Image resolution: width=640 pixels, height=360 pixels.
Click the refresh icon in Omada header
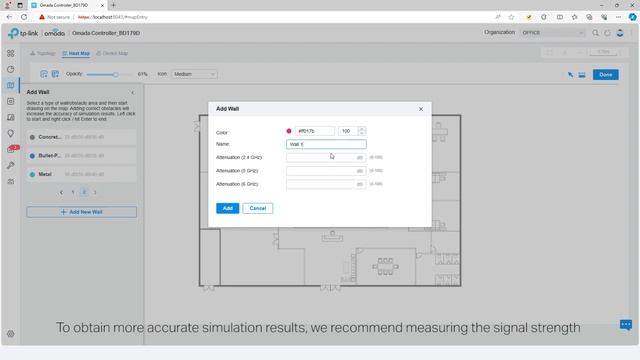[x=607, y=33]
